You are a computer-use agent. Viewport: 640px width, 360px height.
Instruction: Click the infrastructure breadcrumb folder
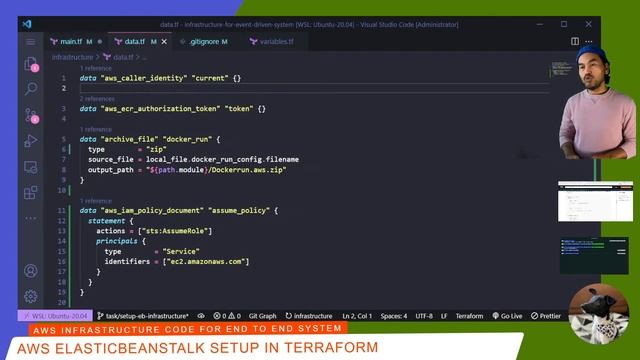(72, 58)
